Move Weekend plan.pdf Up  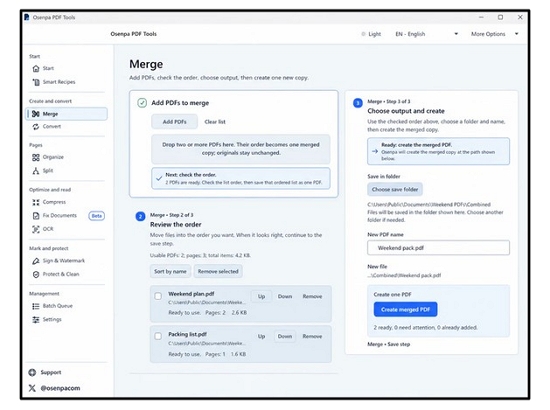click(261, 297)
